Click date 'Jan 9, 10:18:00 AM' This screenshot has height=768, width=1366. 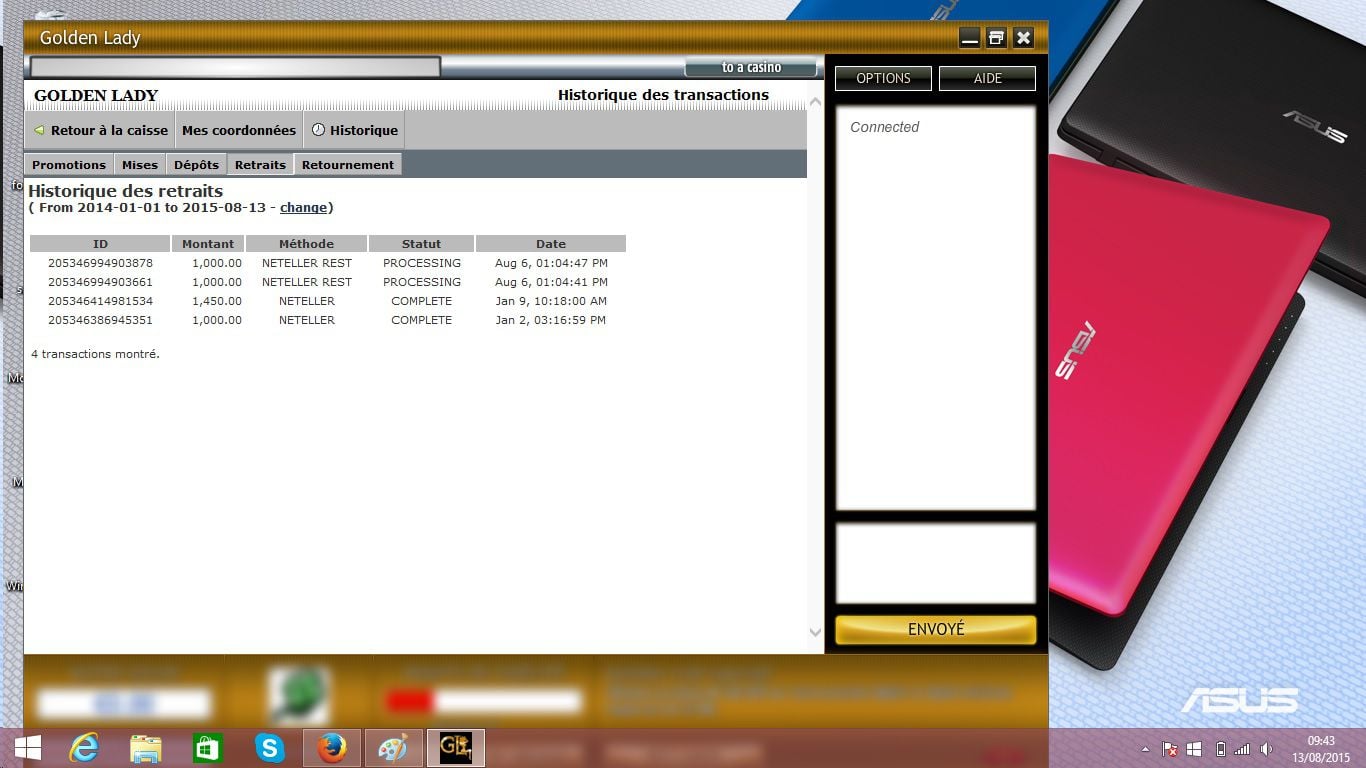pos(551,301)
